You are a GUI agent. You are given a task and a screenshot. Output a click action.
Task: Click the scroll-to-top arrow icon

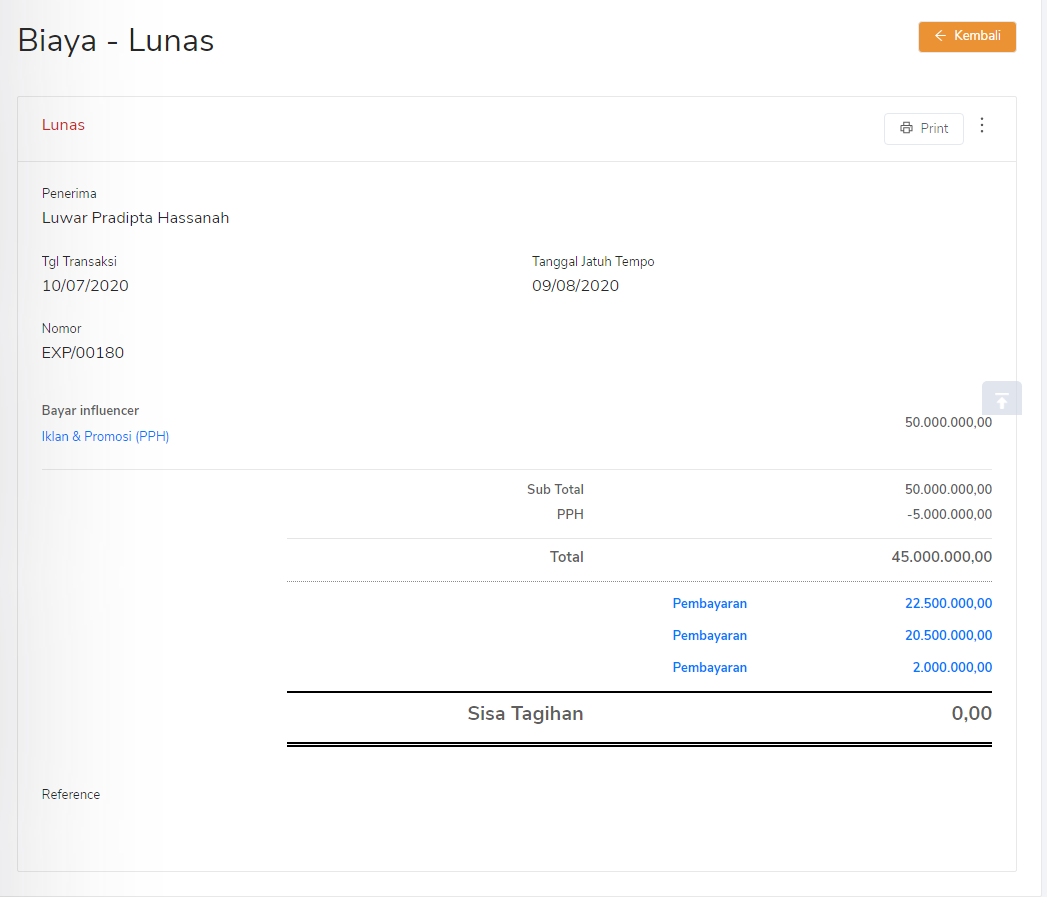pyautogui.click(x=1001, y=399)
